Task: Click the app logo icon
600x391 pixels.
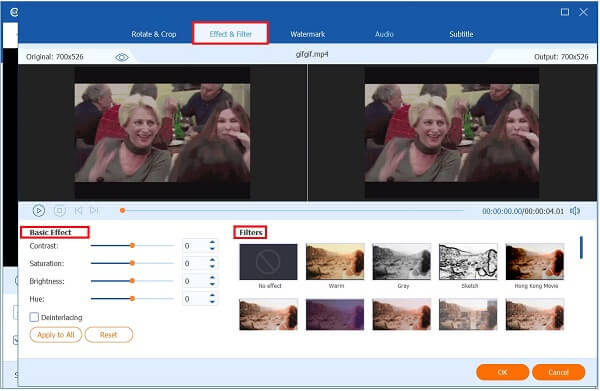Action: coord(14,12)
